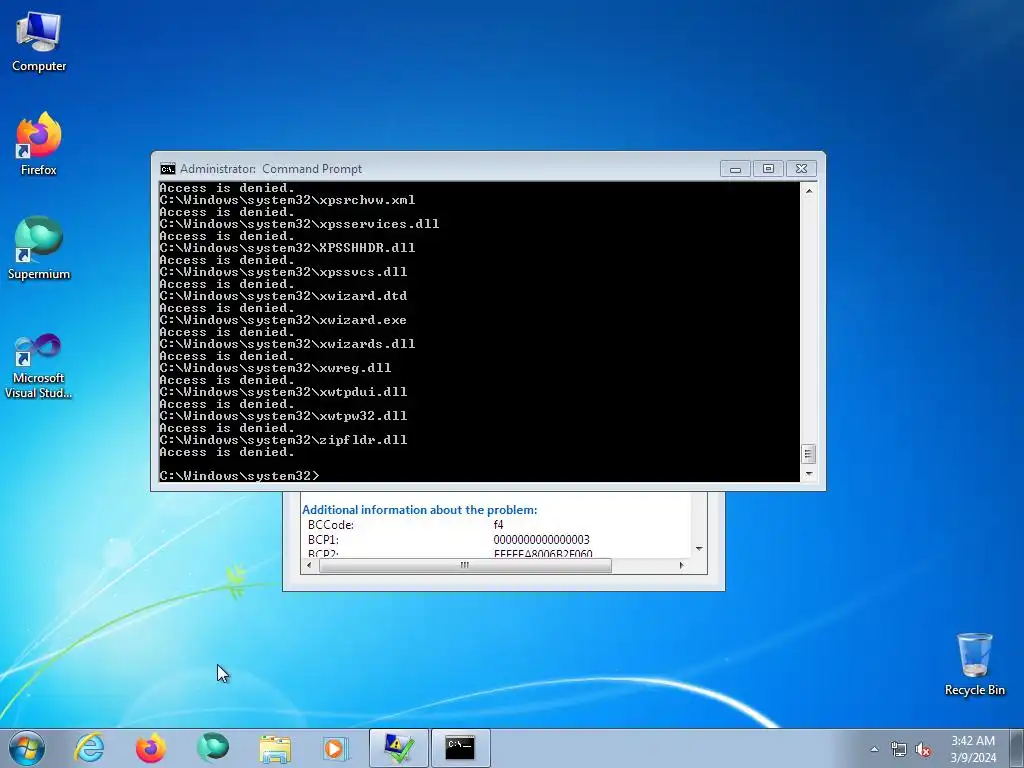Open the Recycle Bin

point(974,664)
